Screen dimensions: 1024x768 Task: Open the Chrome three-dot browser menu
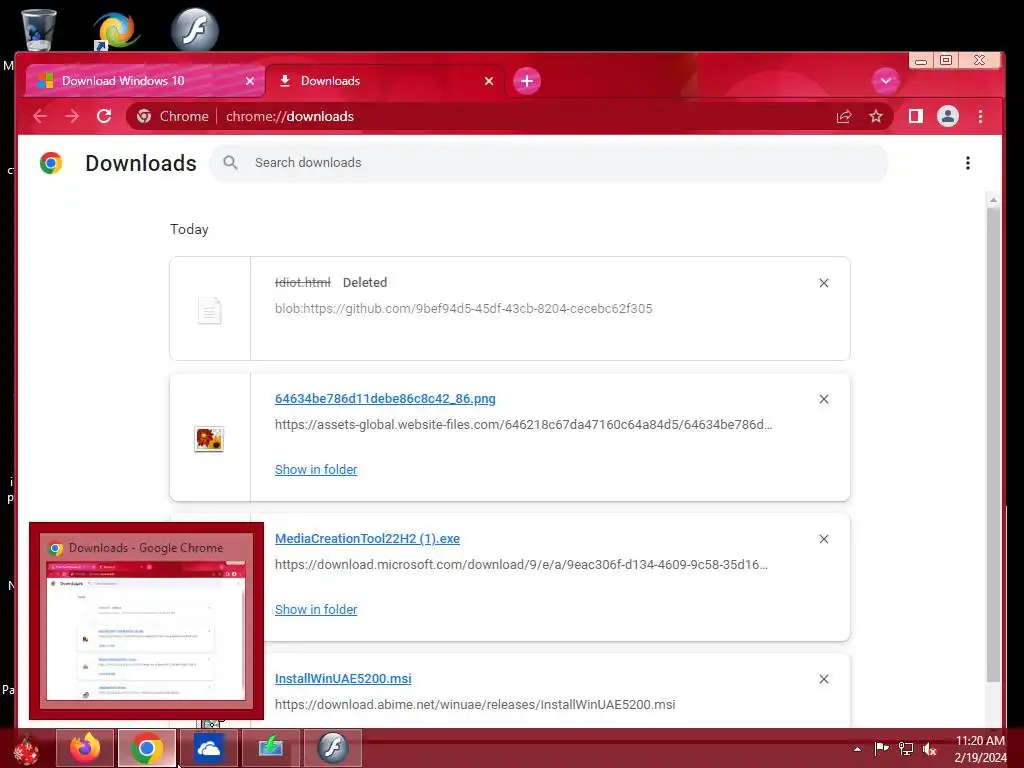tap(980, 116)
